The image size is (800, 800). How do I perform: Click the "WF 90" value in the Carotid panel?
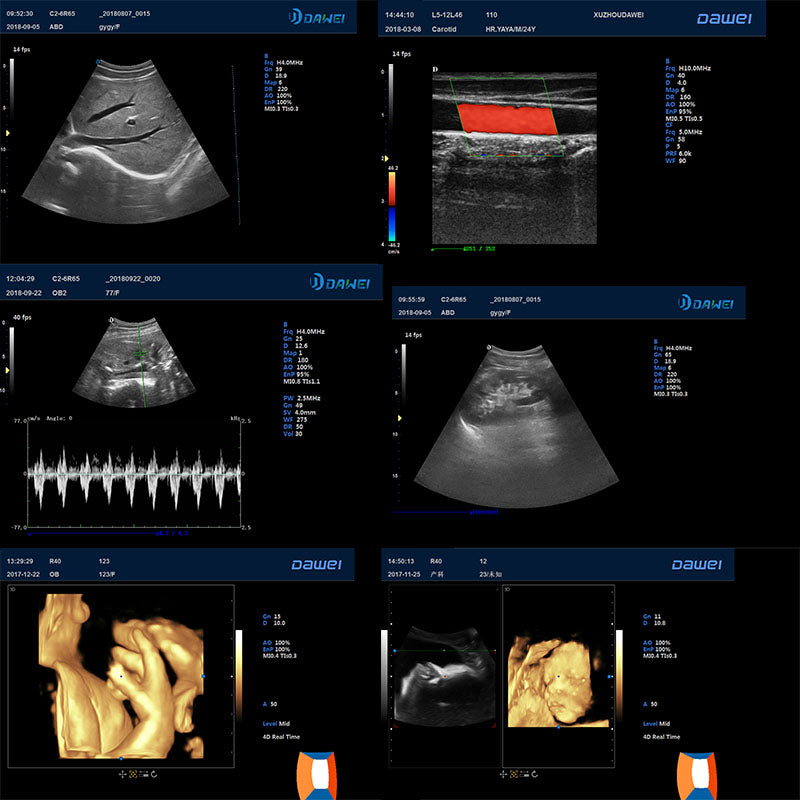(676, 161)
